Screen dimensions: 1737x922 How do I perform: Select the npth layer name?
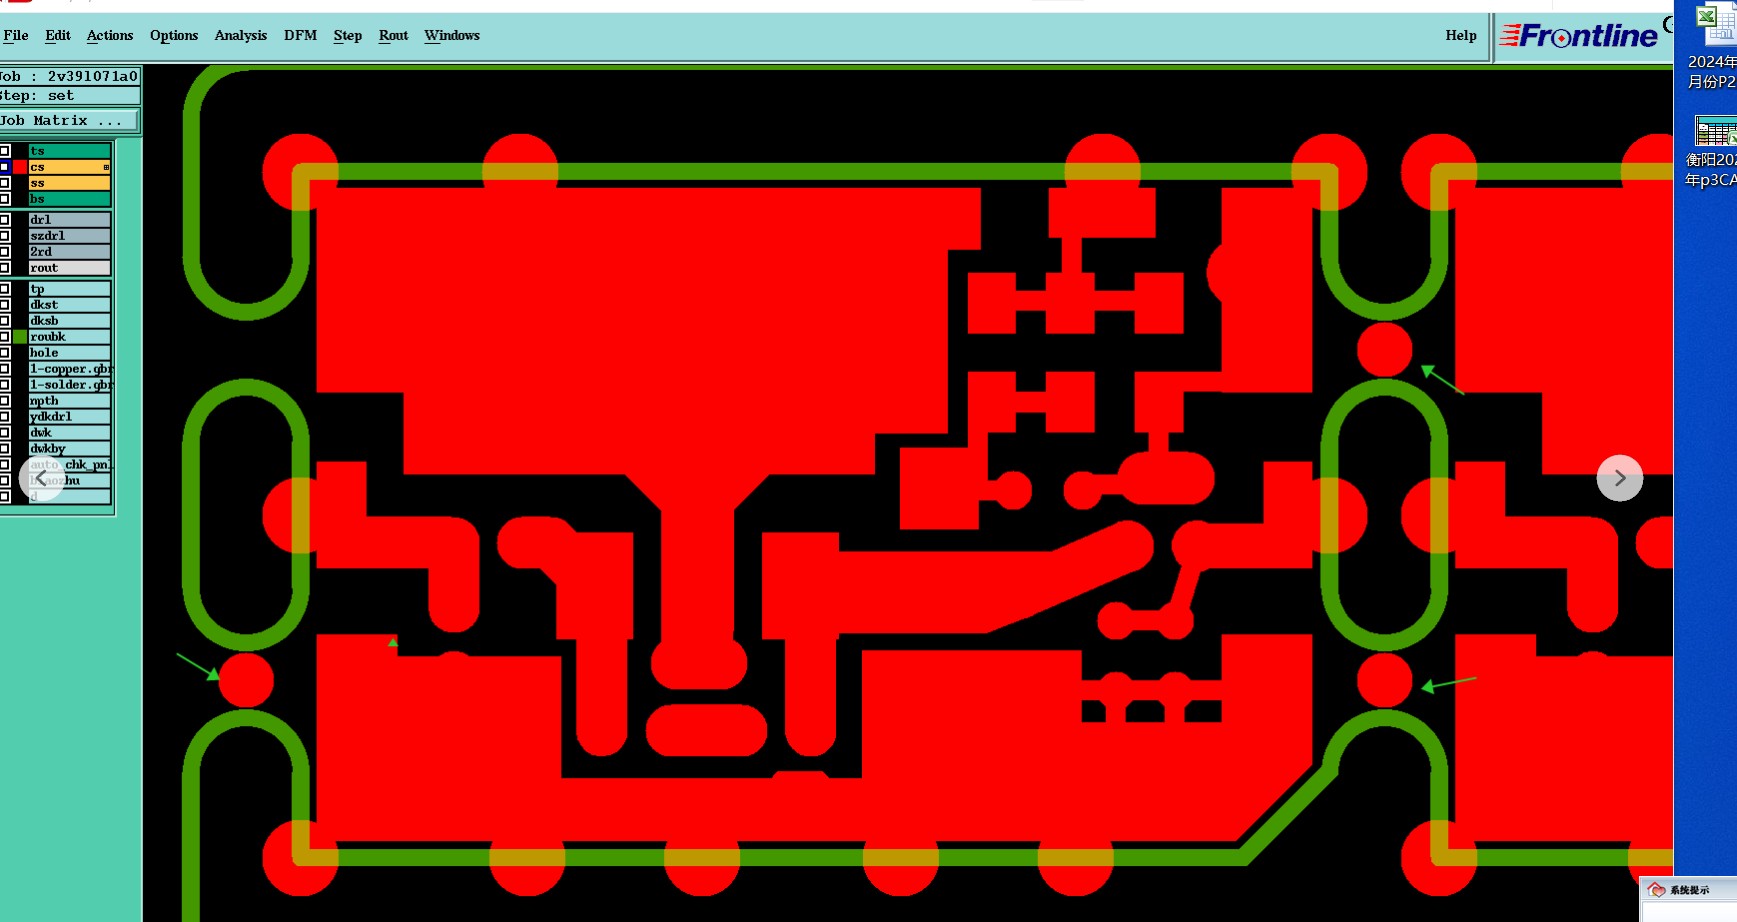coord(70,401)
